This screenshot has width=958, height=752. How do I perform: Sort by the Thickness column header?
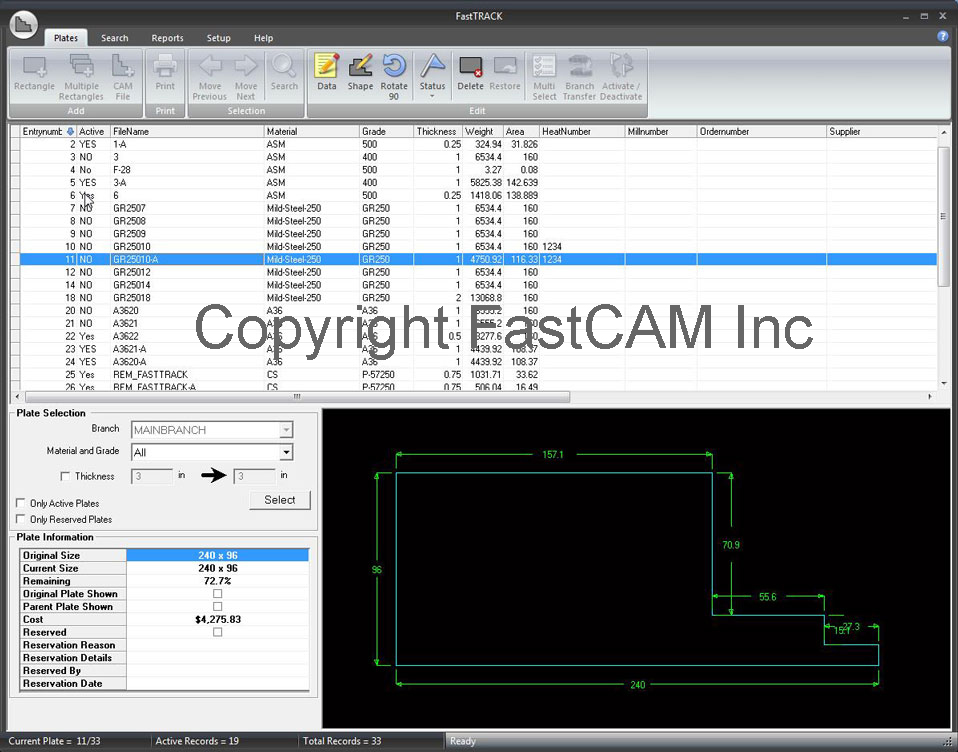click(x=437, y=131)
